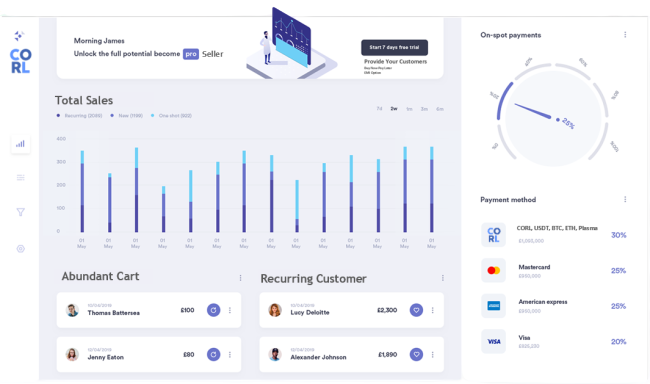
Task: Select the 6m time range
Action: click(x=440, y=109)
